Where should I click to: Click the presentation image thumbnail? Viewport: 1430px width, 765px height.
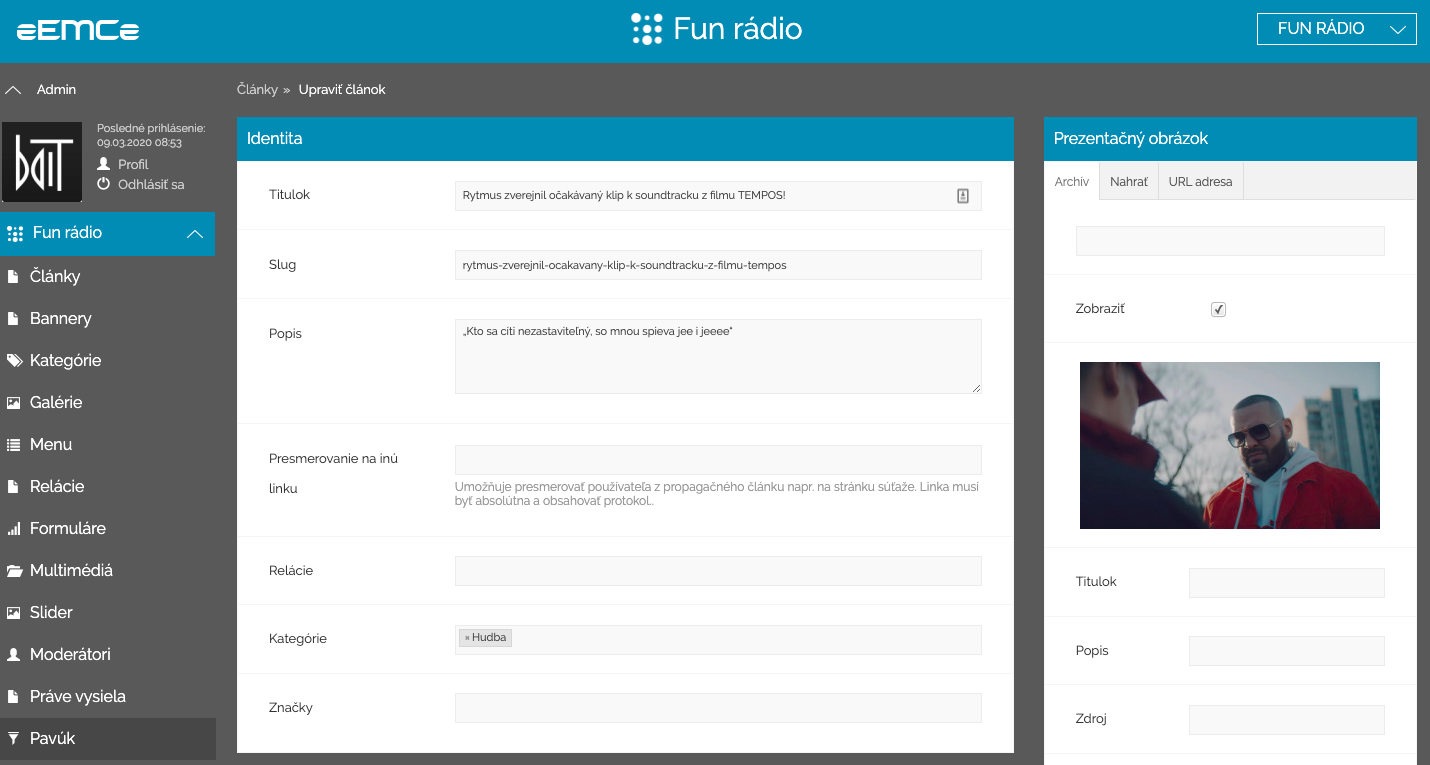1229,445
